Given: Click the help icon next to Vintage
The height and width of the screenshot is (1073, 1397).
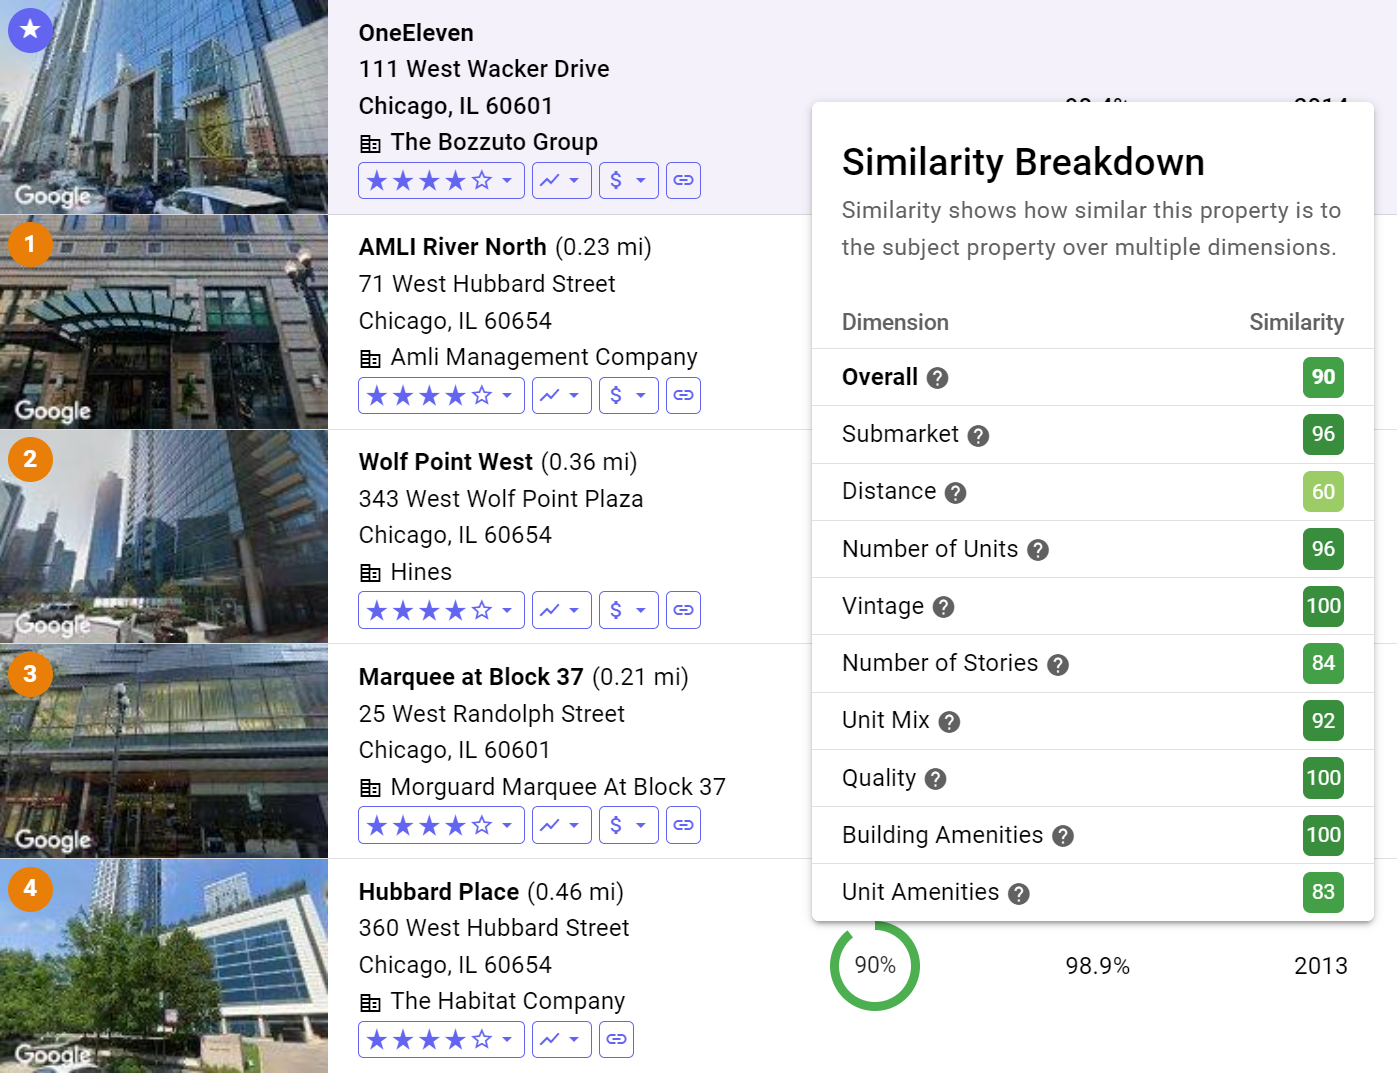Looking at the screenshot, I should click(x=944, y=607).
